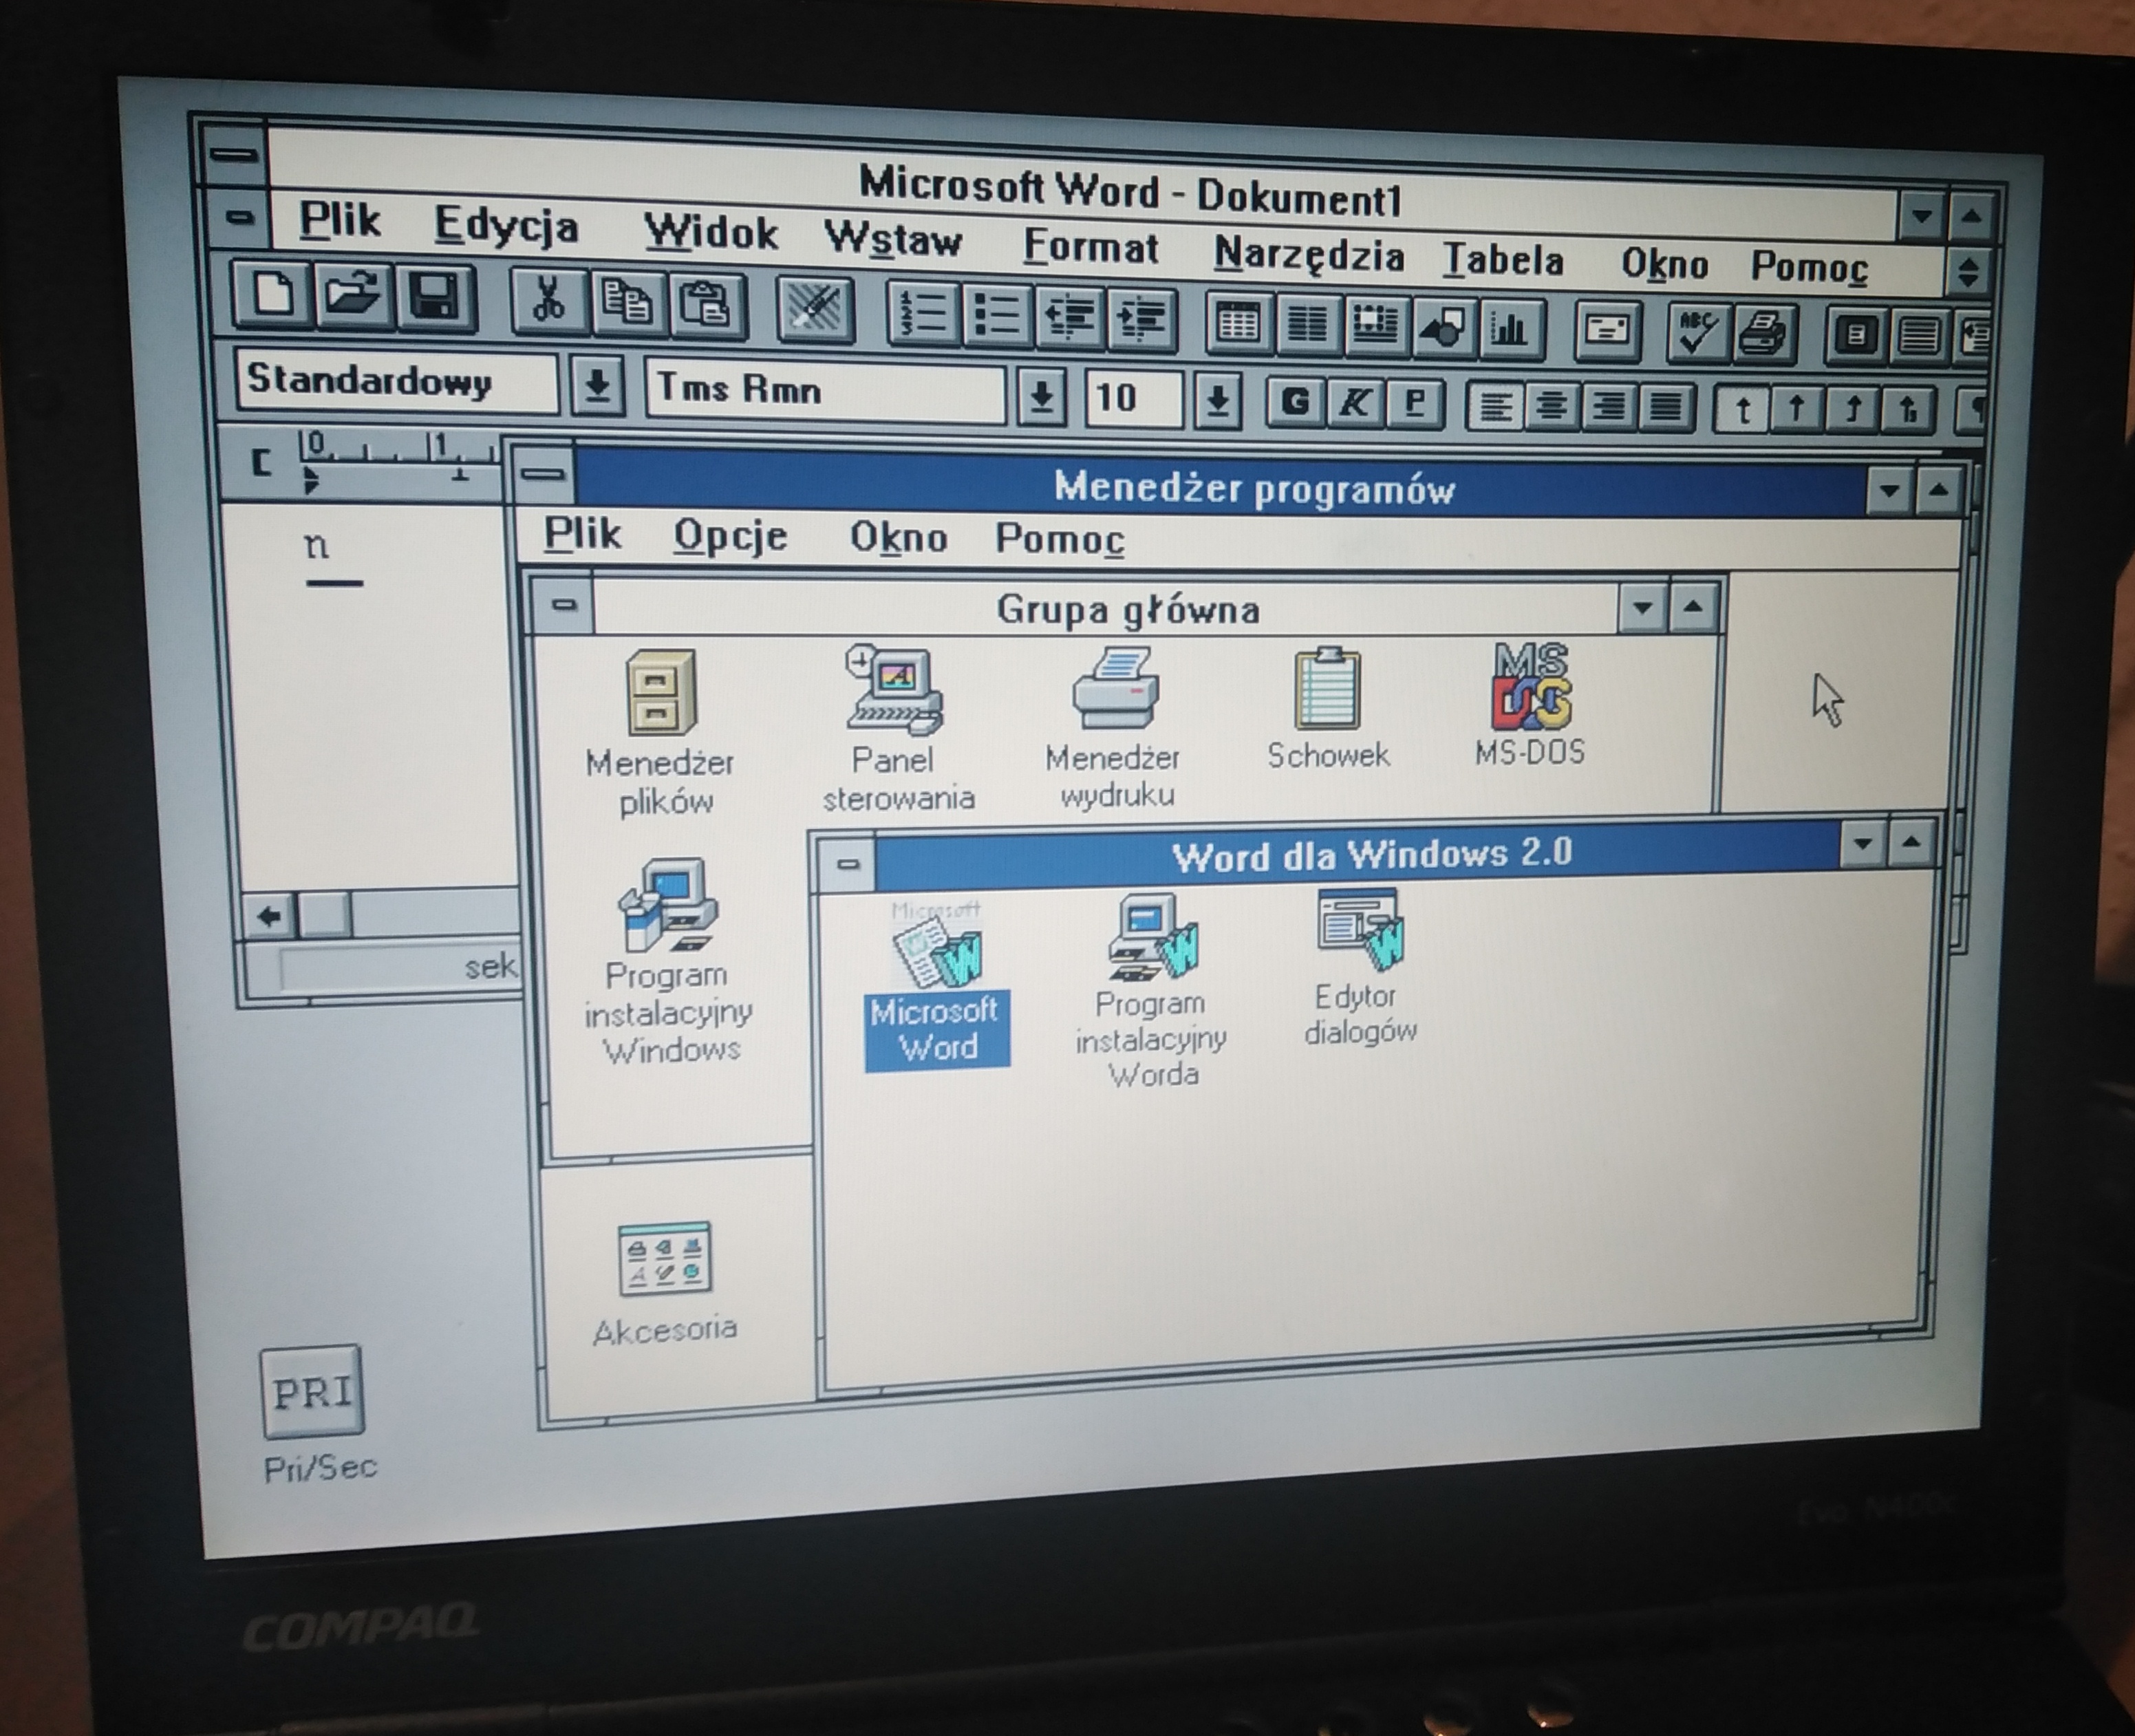Run spelling check with ABC icon
Image resolution: width=2135 pixels, height=1736 pixels.
pos(1698,334)
